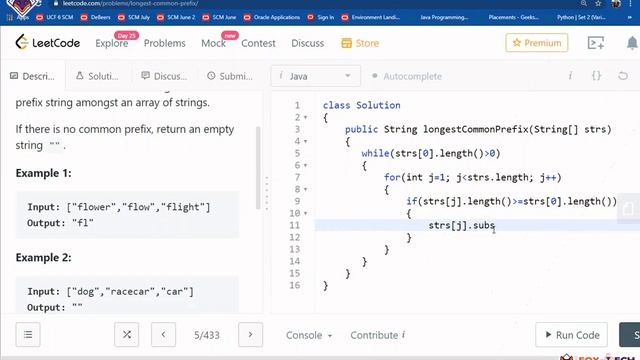Switch to the Submissions tab
This screenshot has height=360, width=640.
[x=230, y=76]
